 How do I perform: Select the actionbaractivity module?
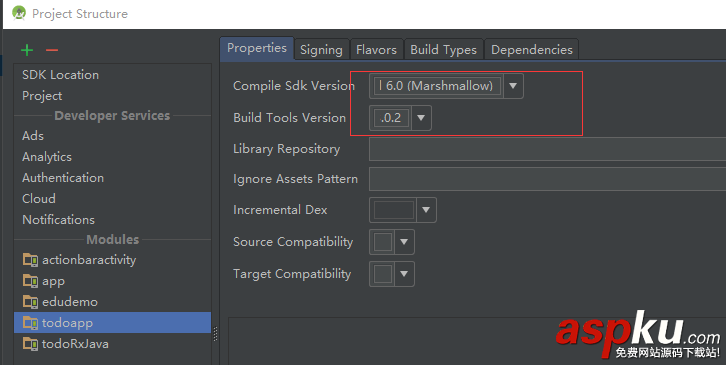pos(113,260)
